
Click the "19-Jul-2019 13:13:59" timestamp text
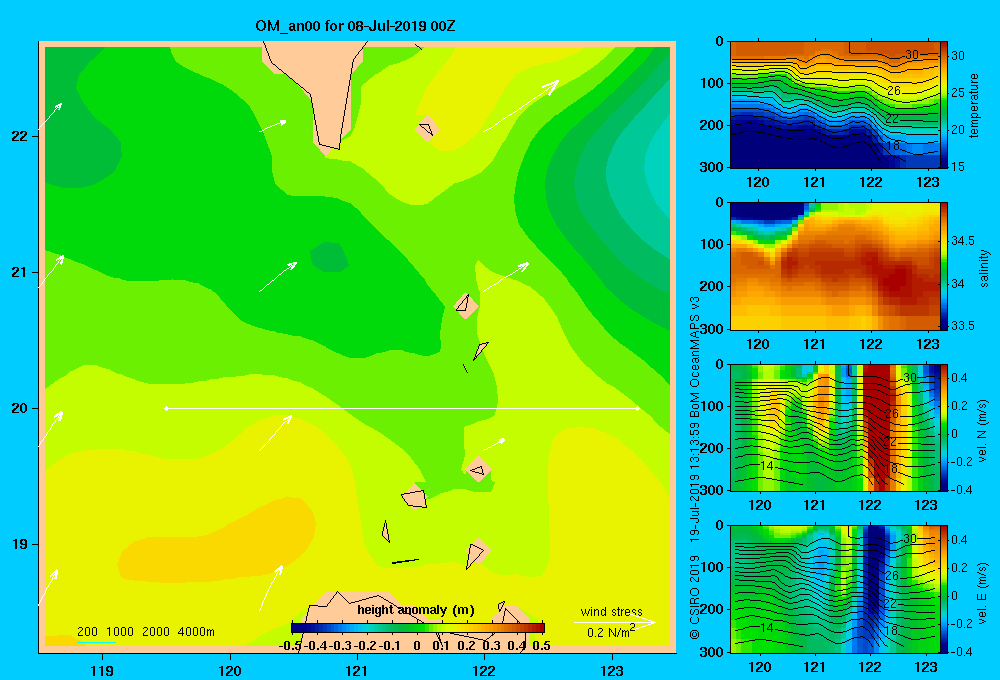pyautogui.click(x=695, y=481)
